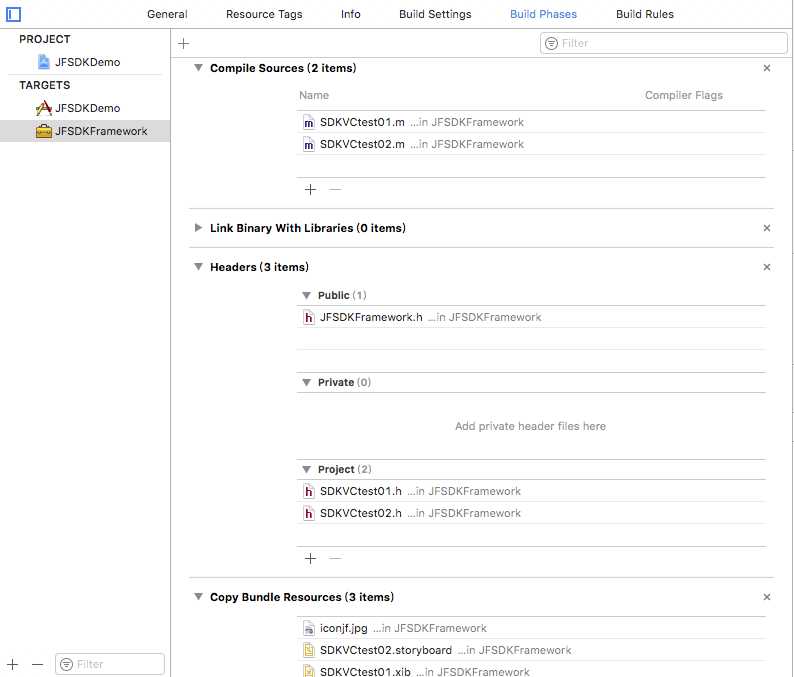Select the JFSDKDemo app target
Screen dimensions: 794x677
(87, 108)
